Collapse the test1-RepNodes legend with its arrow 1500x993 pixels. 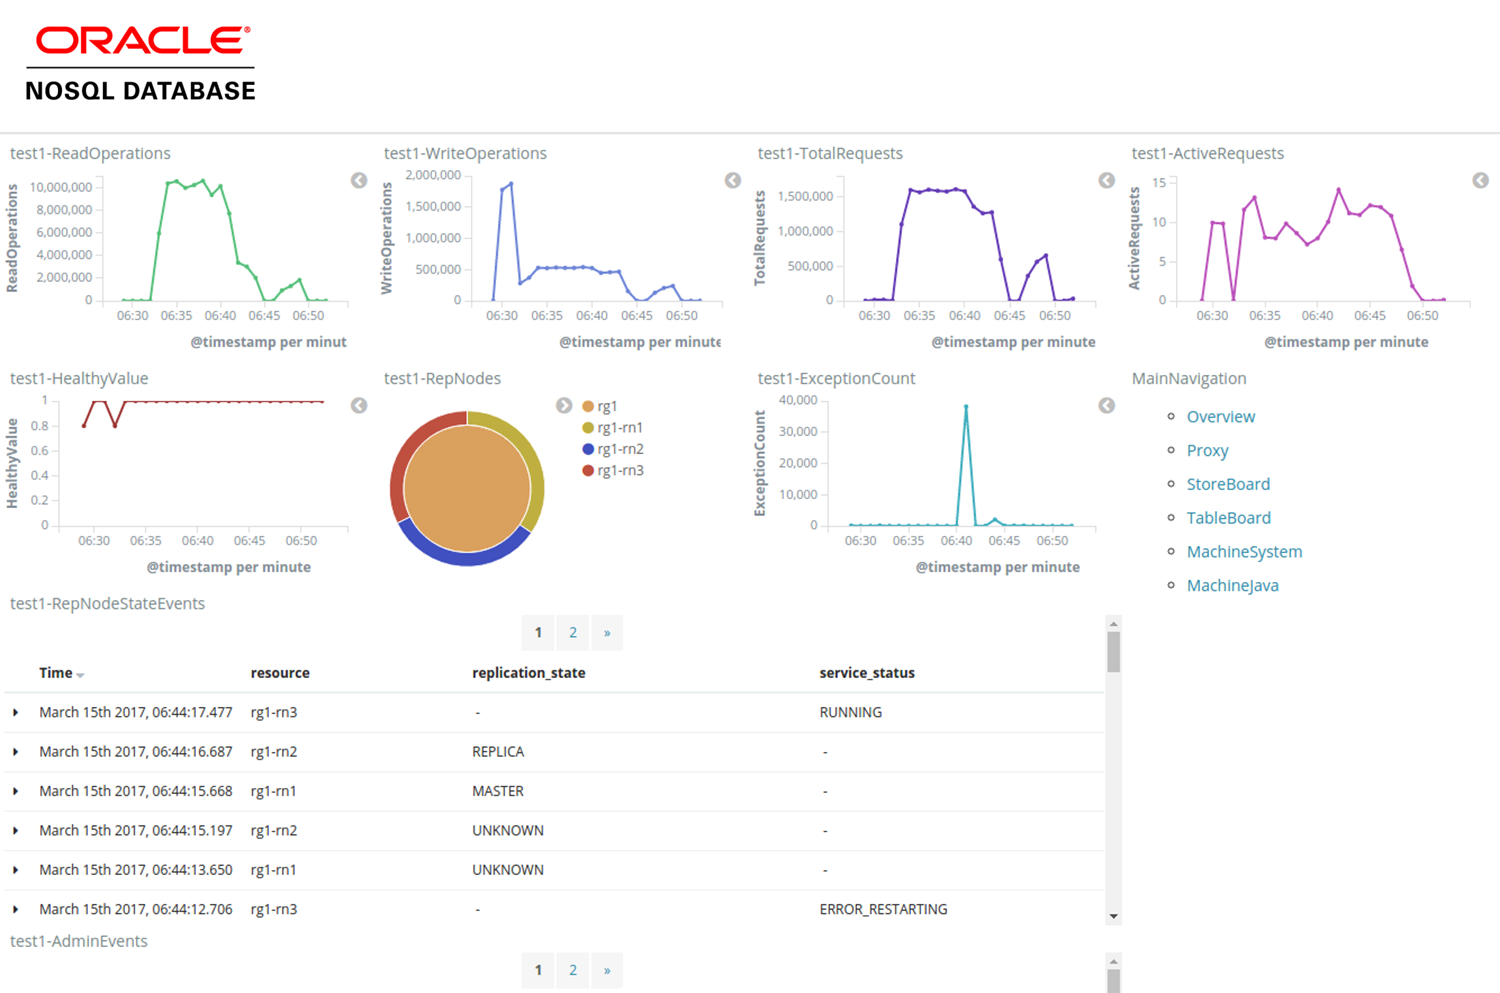coord(564,405)
